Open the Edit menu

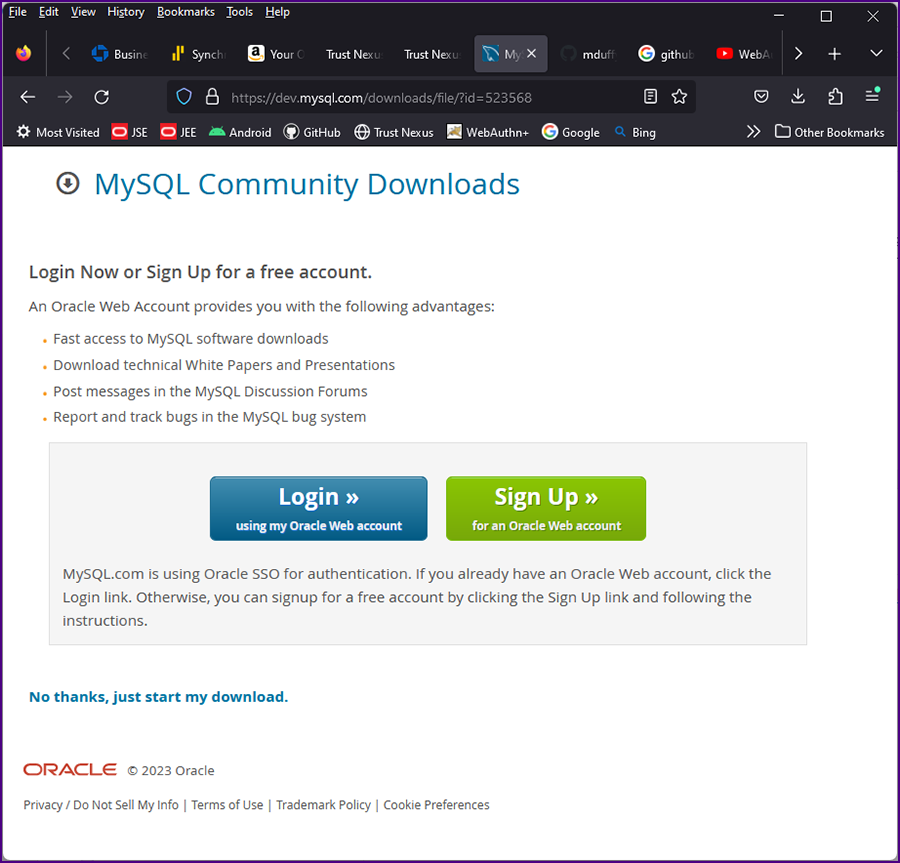(x=49, y=12)
